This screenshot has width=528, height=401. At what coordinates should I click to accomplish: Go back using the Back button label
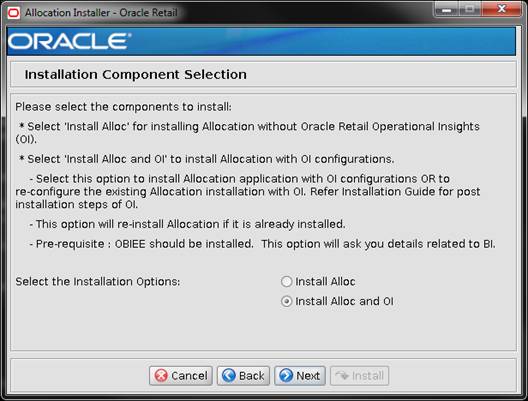(252, 376)
